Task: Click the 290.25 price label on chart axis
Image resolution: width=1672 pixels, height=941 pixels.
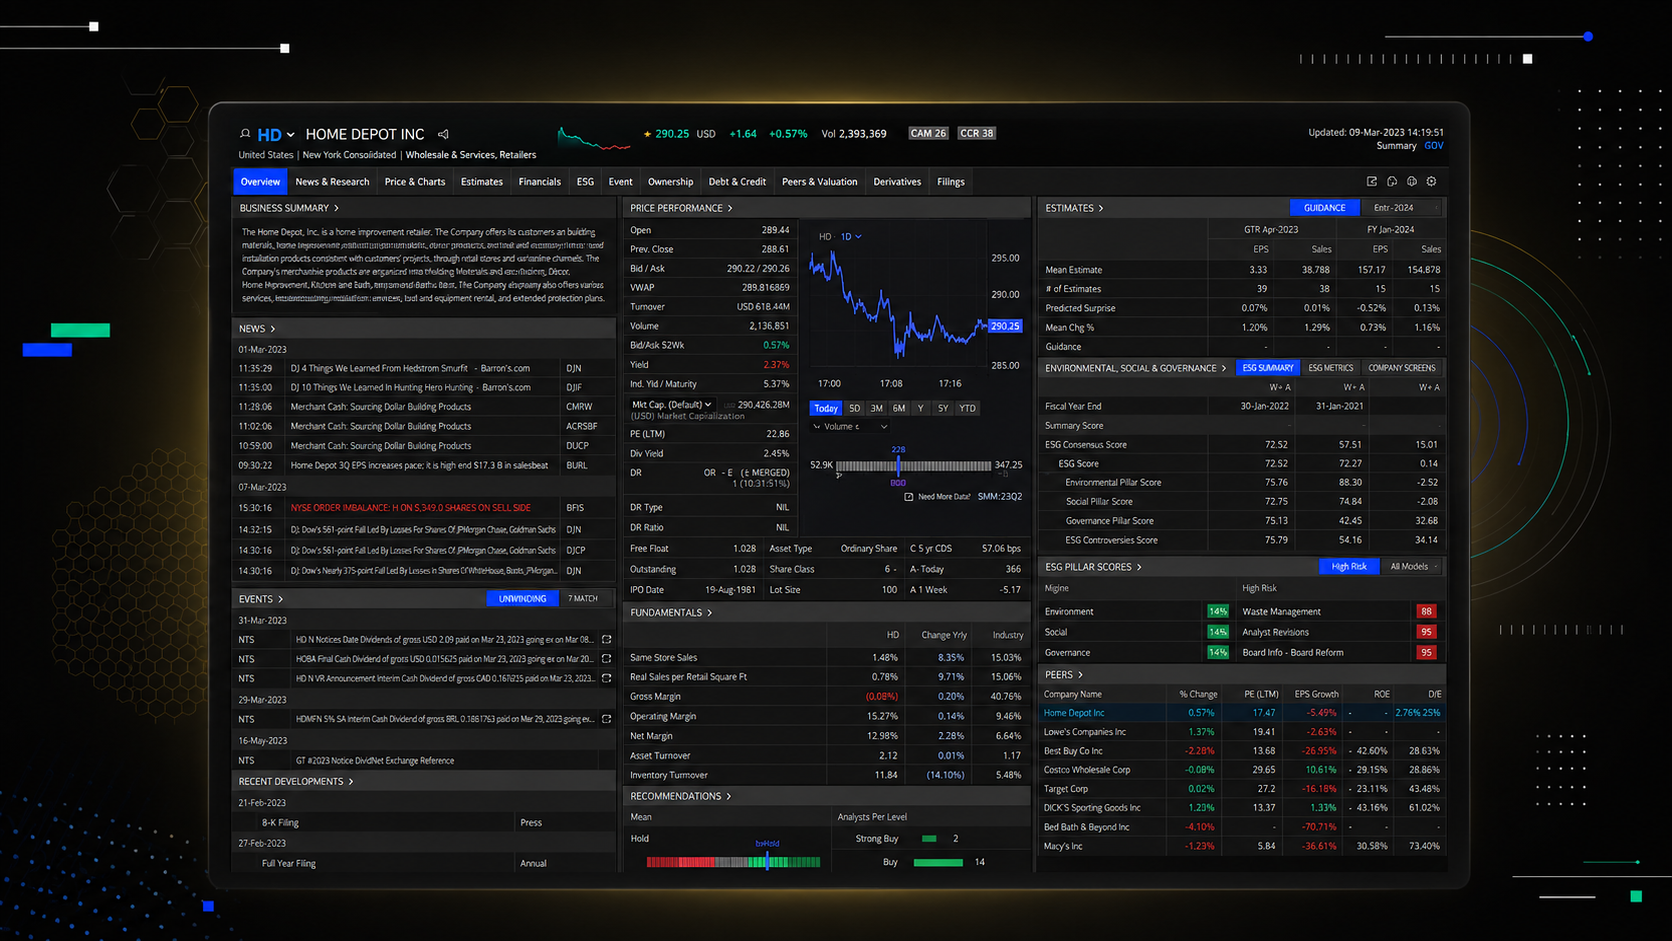Action: coord(1005,326)
